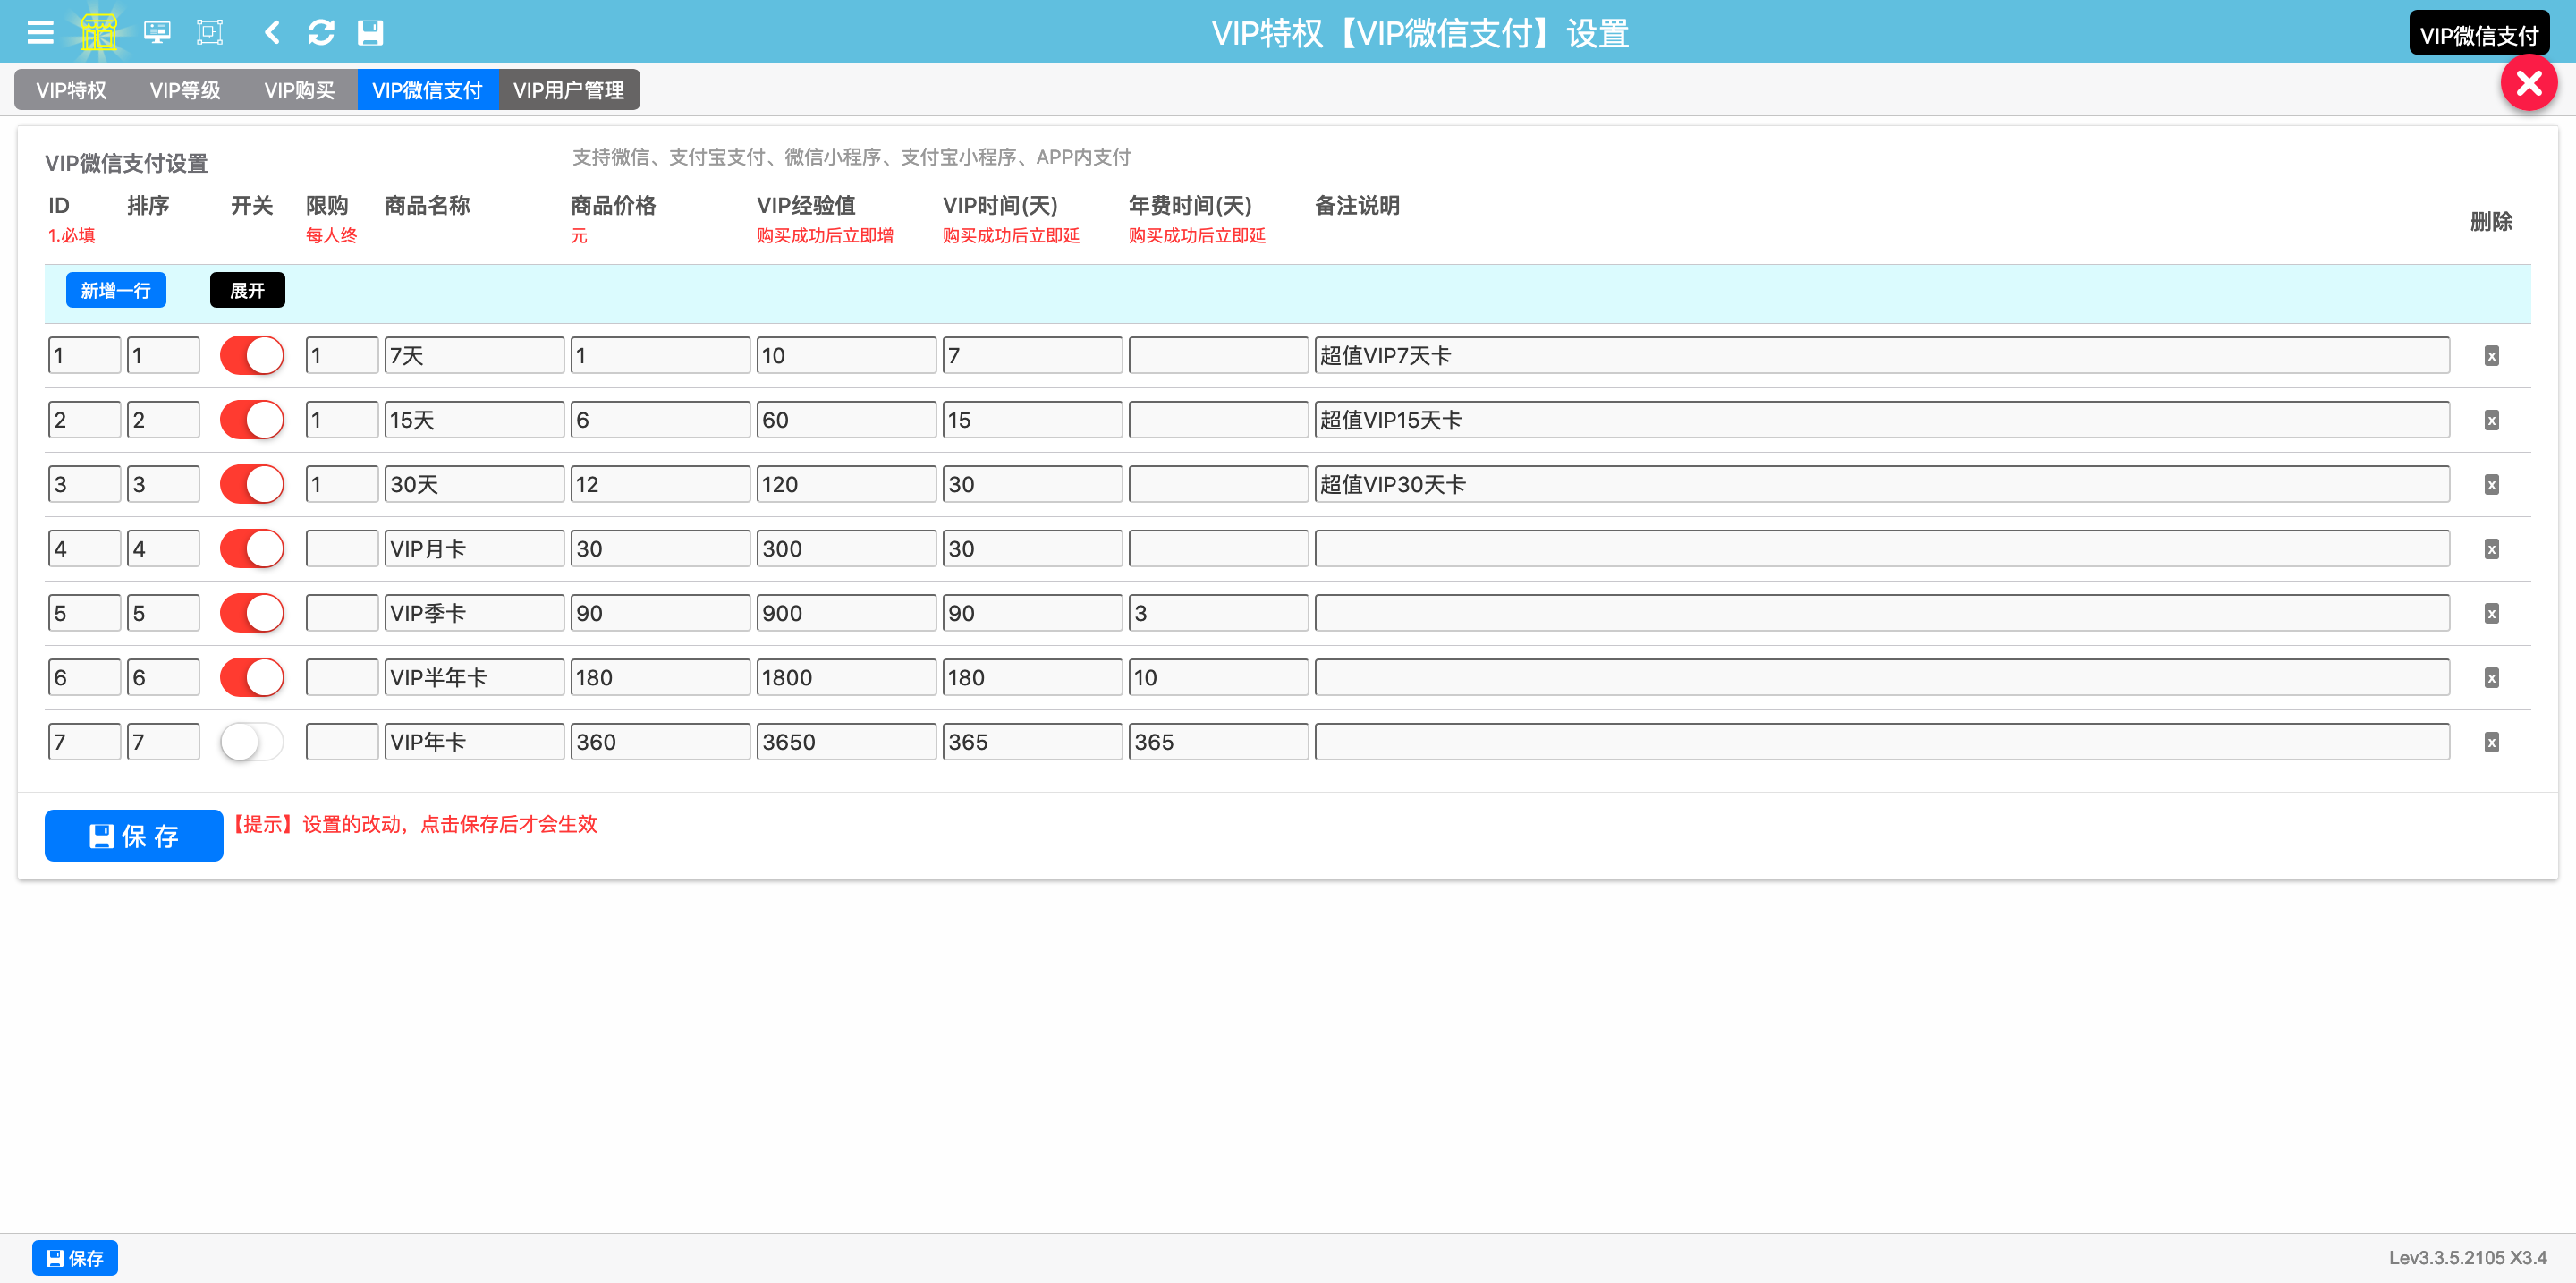The width and height of the screenshot is (2576, 1283).
Task: Turn off the 15天 row switch
Action: pyautogui.click(x=252, y=420)
